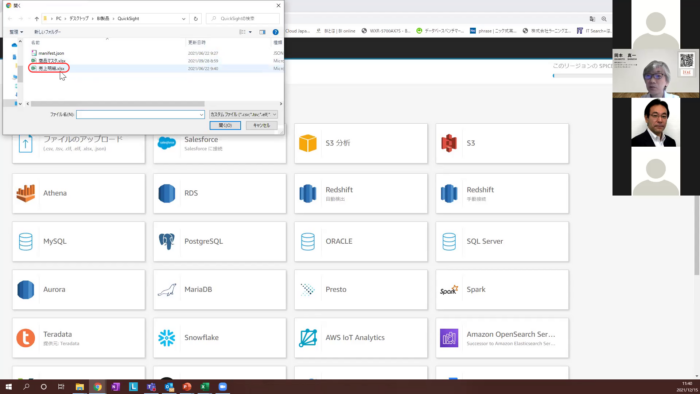Pick the Redshift manual connect icon
The height and width of the screenshot is (394, 700).
point(449,193)
